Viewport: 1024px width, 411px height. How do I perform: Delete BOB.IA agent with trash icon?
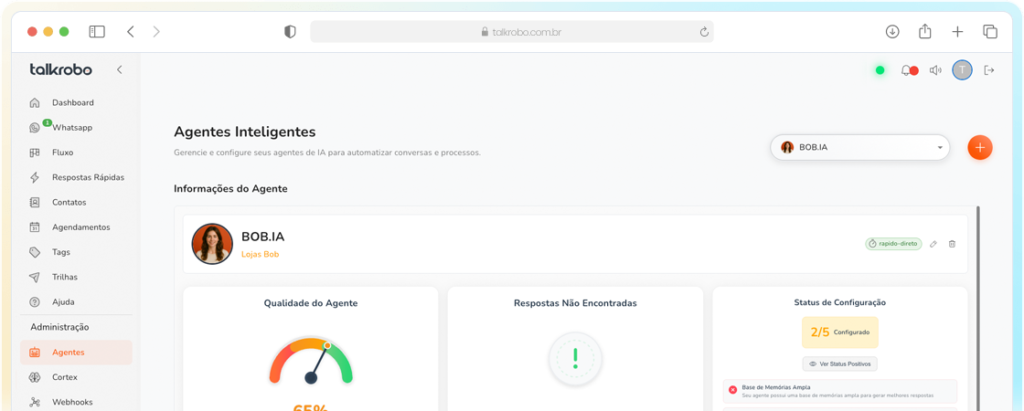[x=952, y=243]
